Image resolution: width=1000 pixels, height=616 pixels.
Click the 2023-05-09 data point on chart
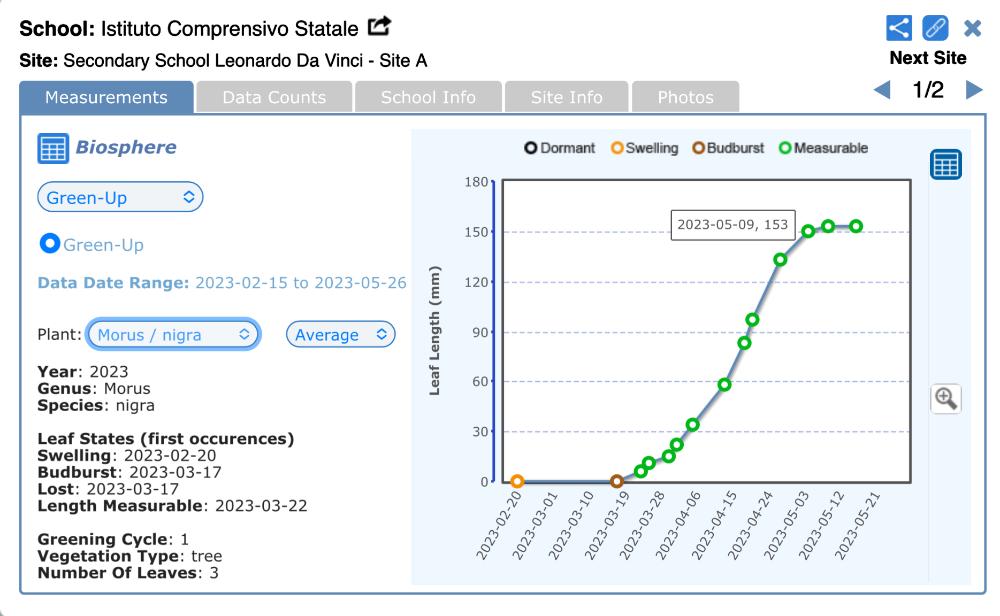pos(828,226)
